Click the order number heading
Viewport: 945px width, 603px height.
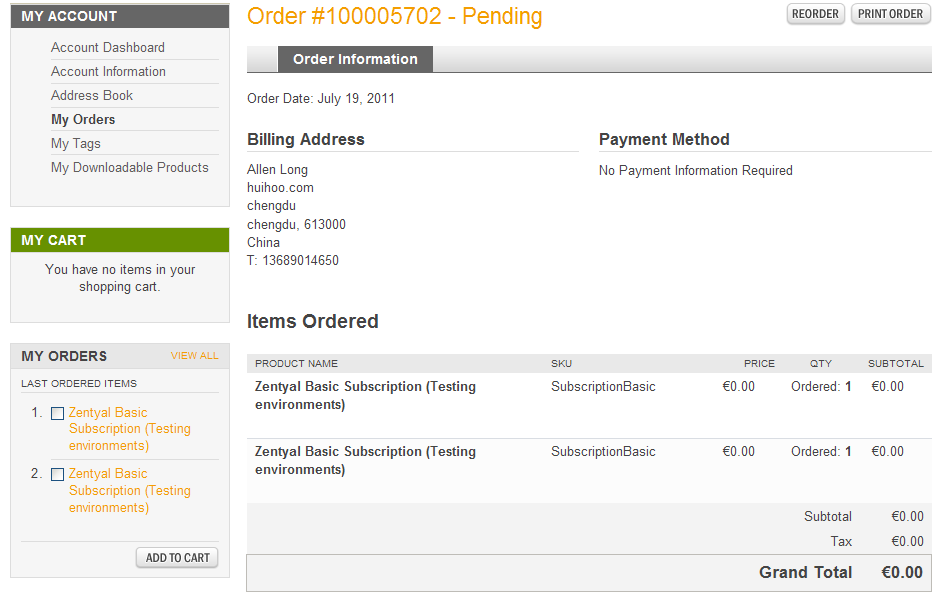click(x=394, y=16)
